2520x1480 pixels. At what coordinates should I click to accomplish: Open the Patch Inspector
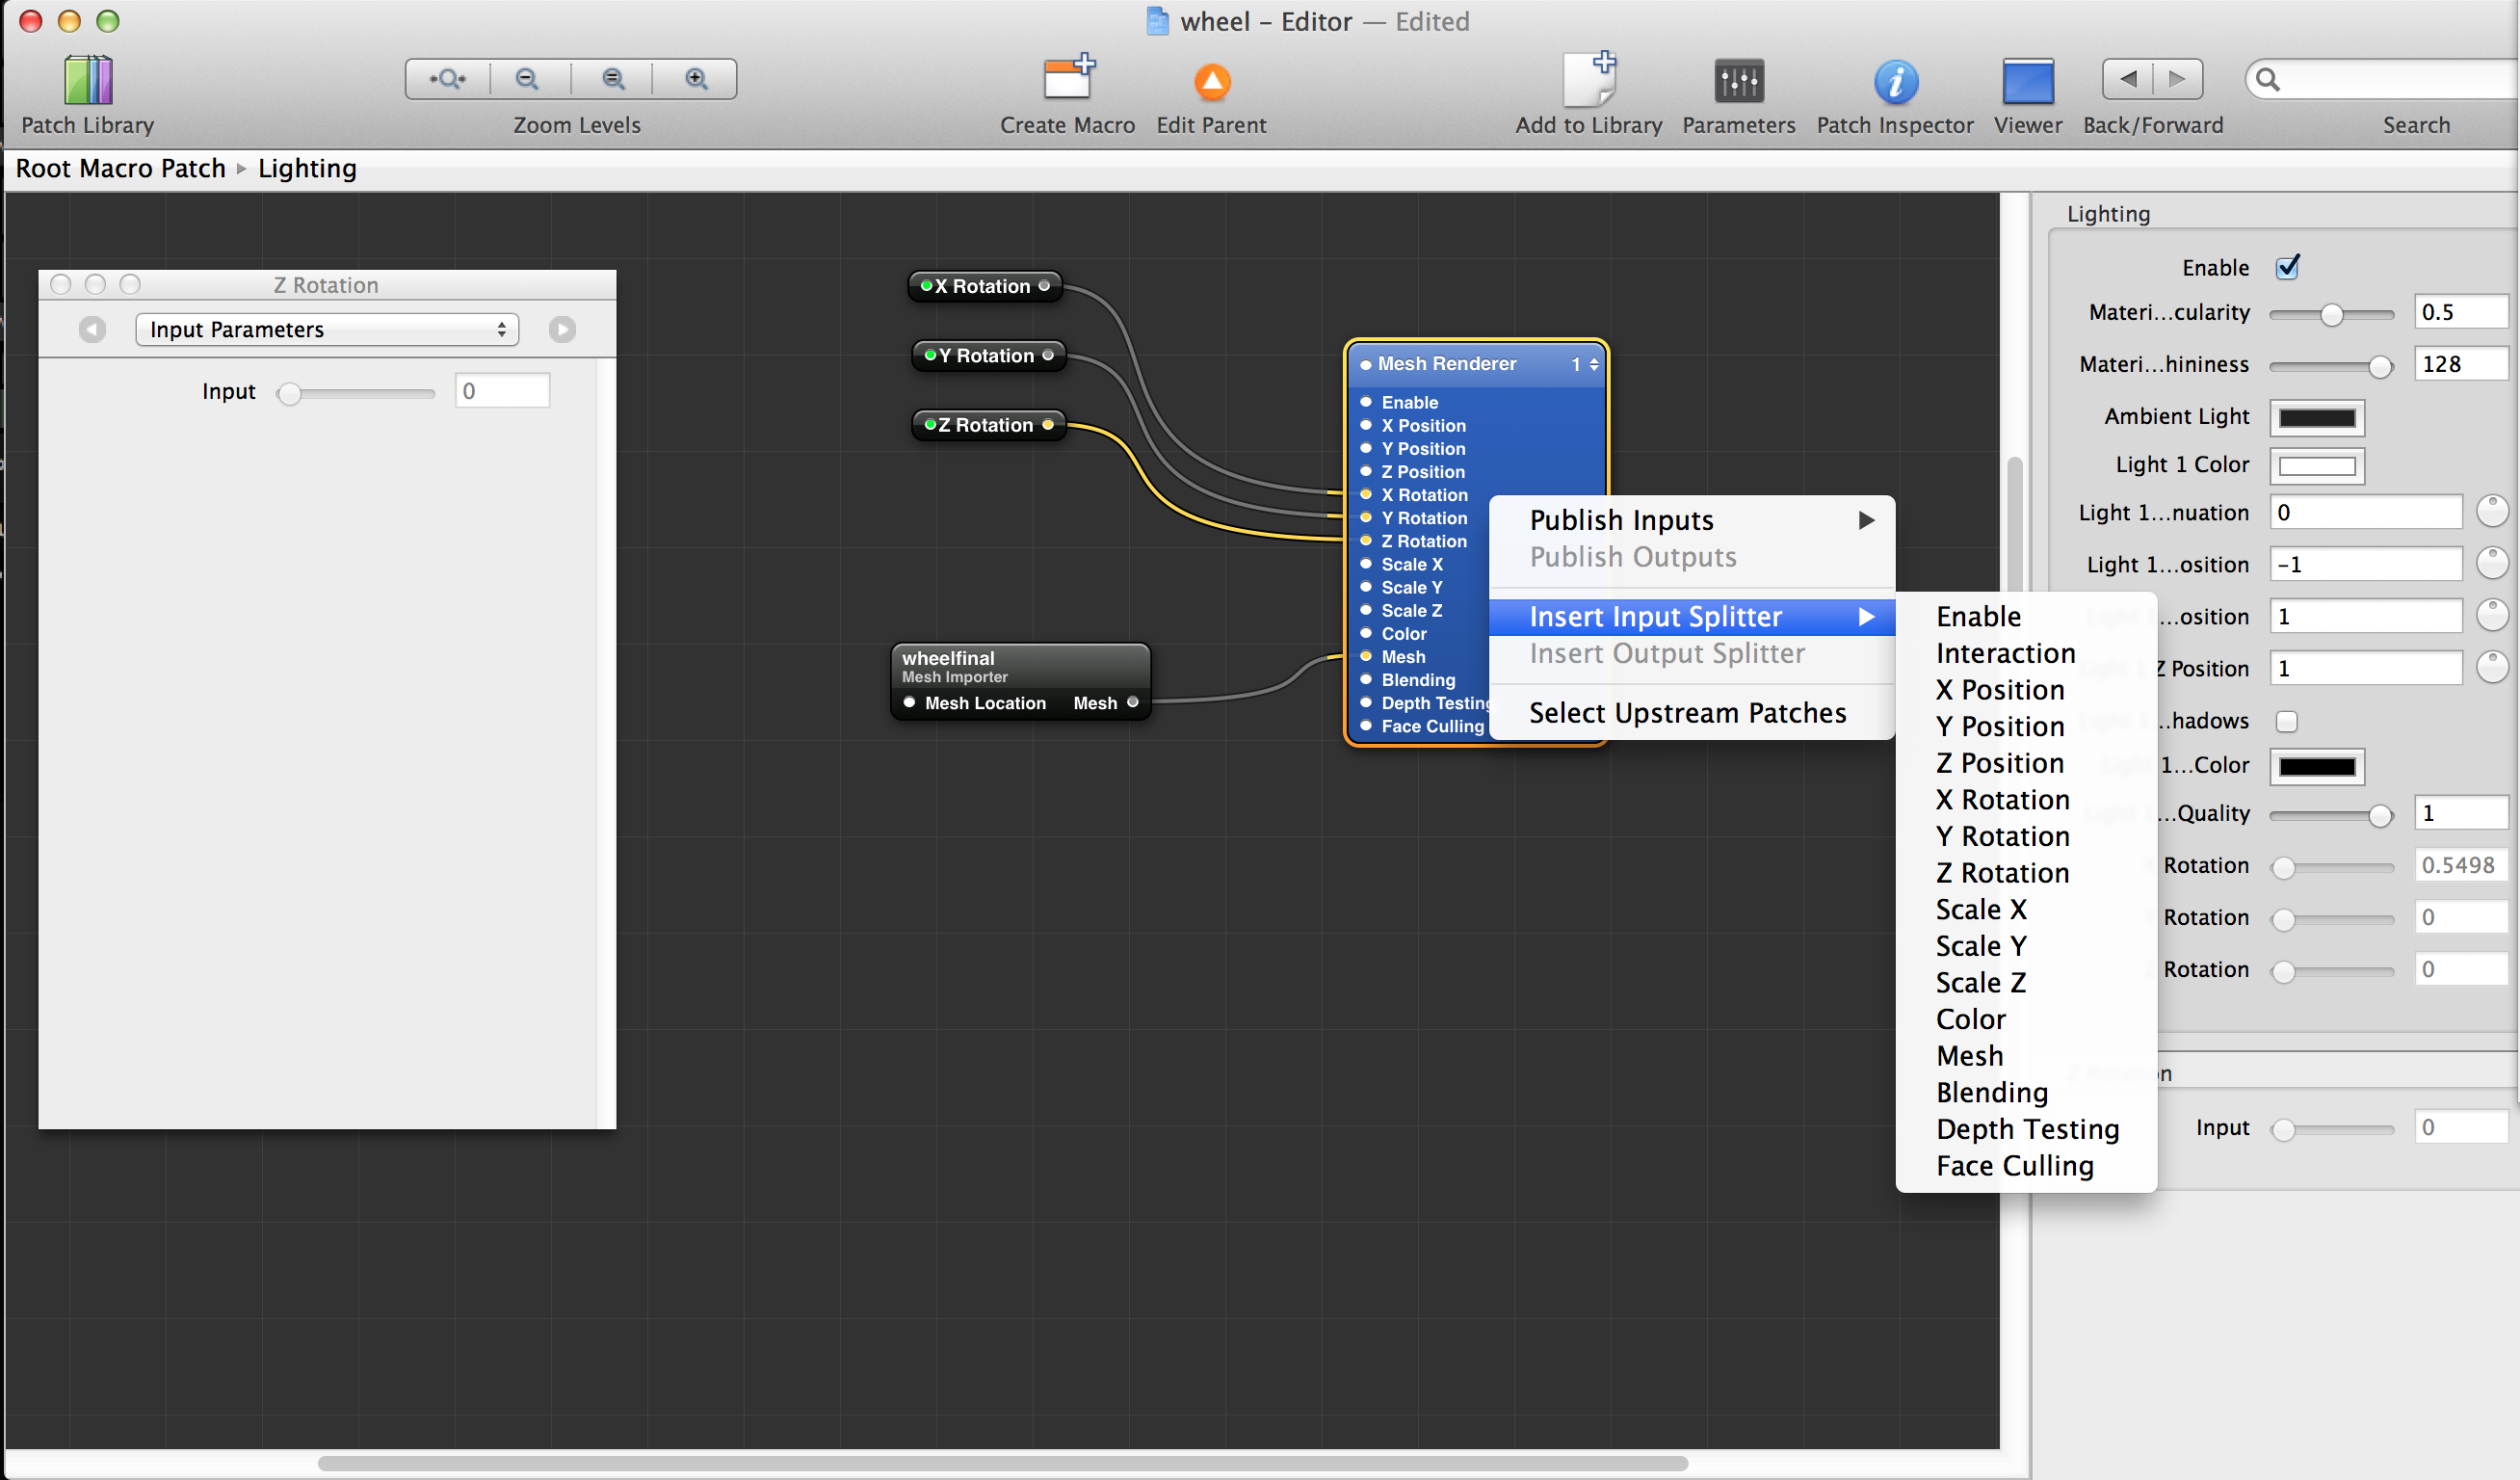point(1894,82)
